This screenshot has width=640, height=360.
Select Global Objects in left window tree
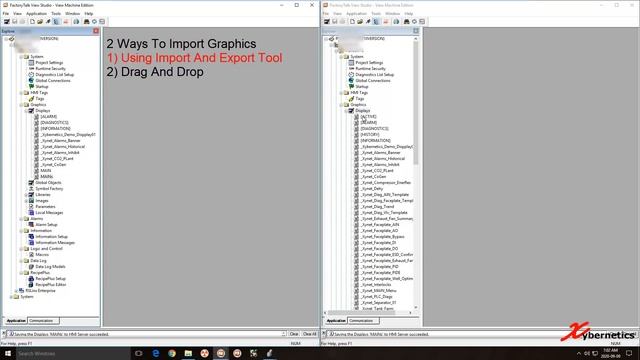pos(48,182)
